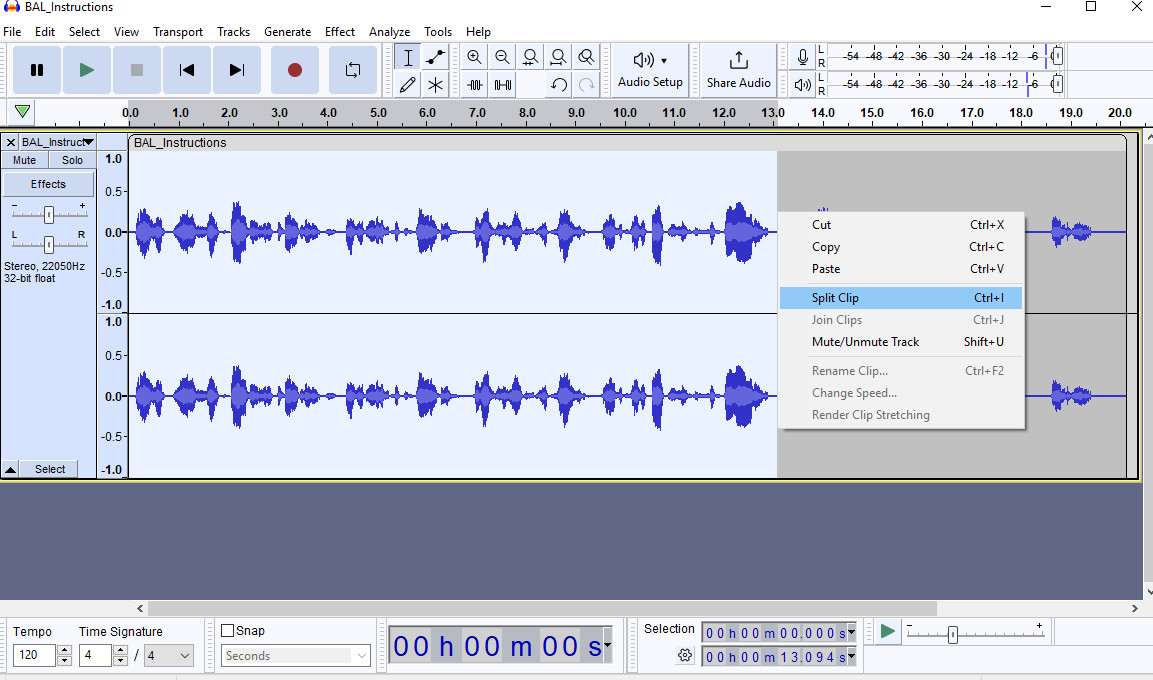
Task: Skip to end of the project
Action: 237,70
